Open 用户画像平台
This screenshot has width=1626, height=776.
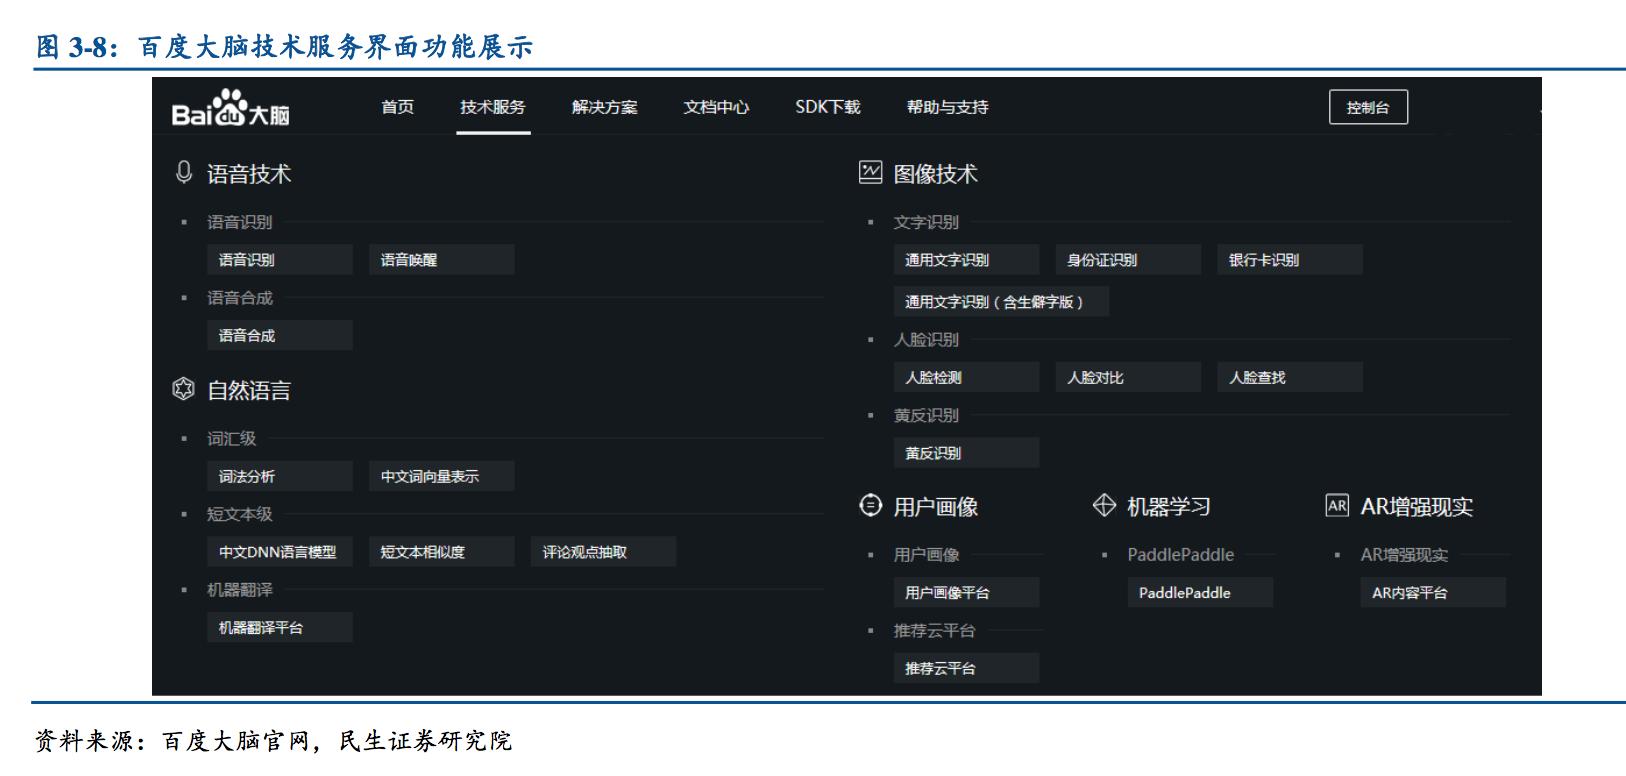[x=966, y=593]
